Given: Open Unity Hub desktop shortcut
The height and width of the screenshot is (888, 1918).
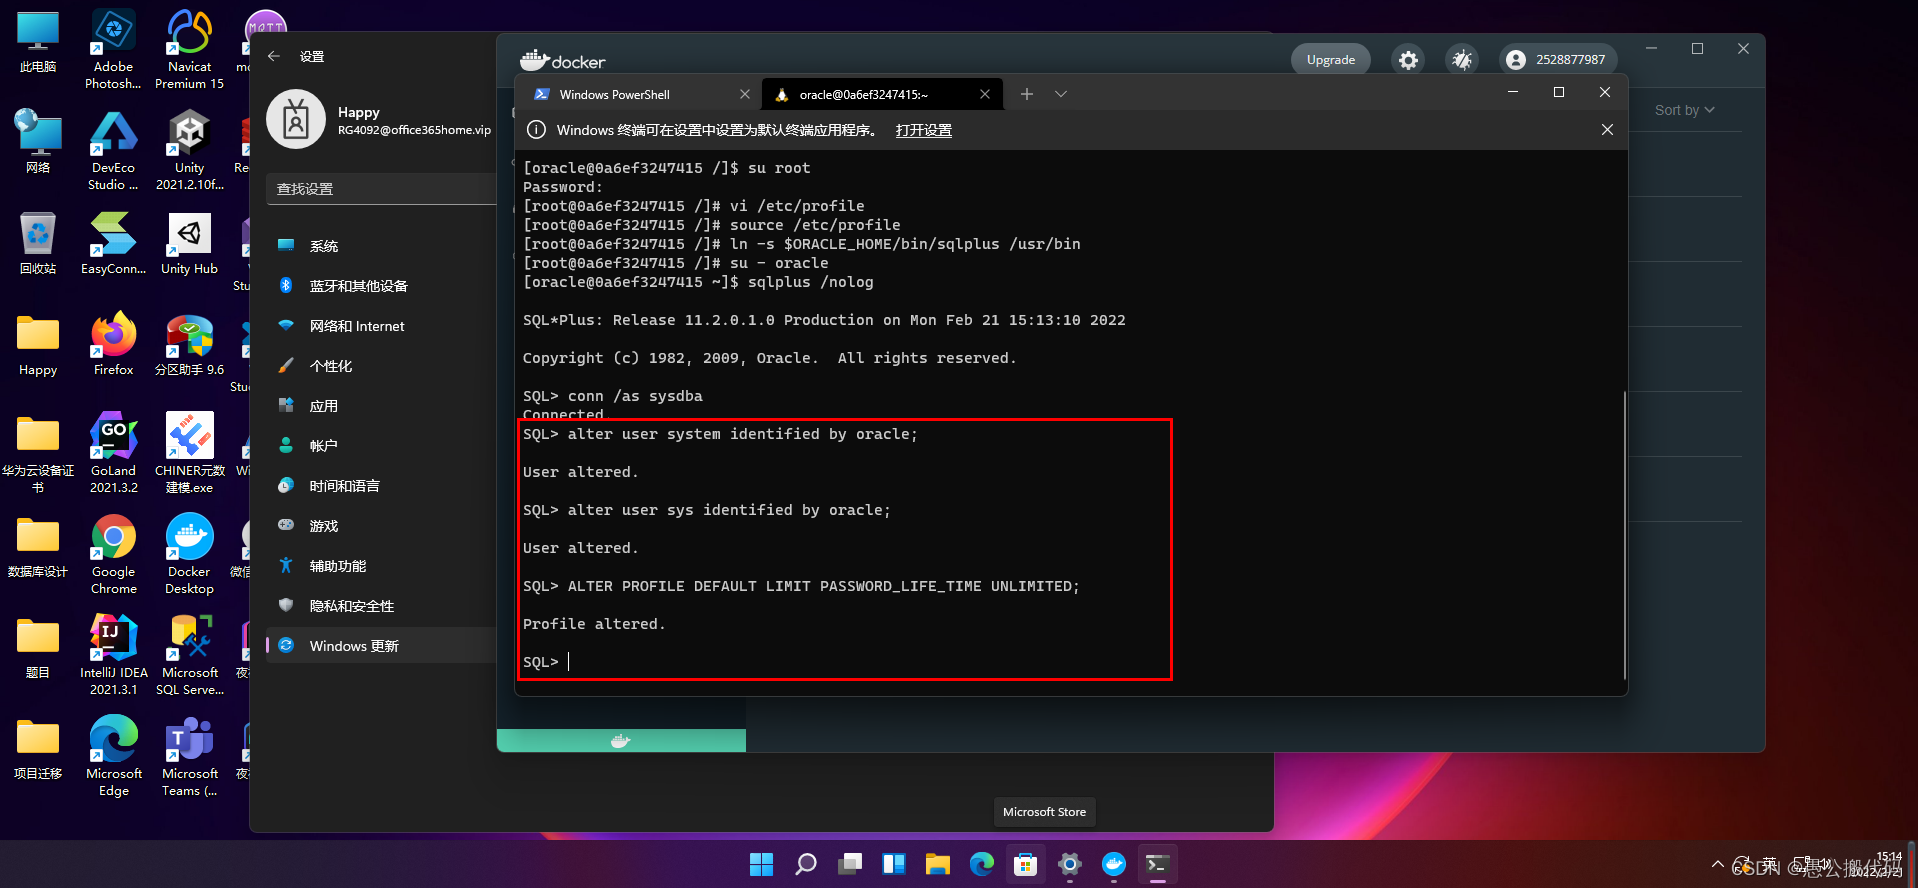Looking at the screenshot, I should (190, 244).
